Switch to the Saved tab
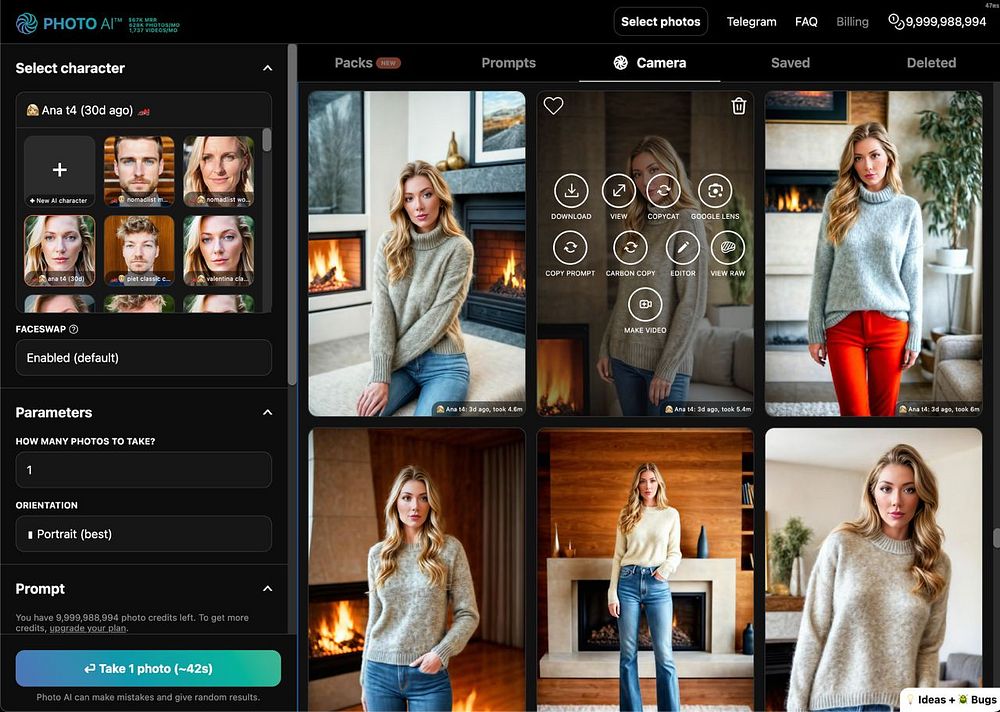Viewport: 1000px width, 712px height. coord(790,63)
